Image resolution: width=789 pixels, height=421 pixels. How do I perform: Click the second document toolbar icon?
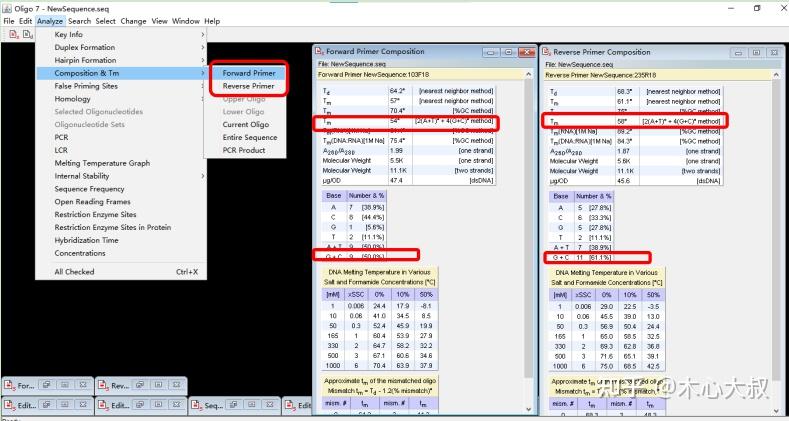coord(28,35)
